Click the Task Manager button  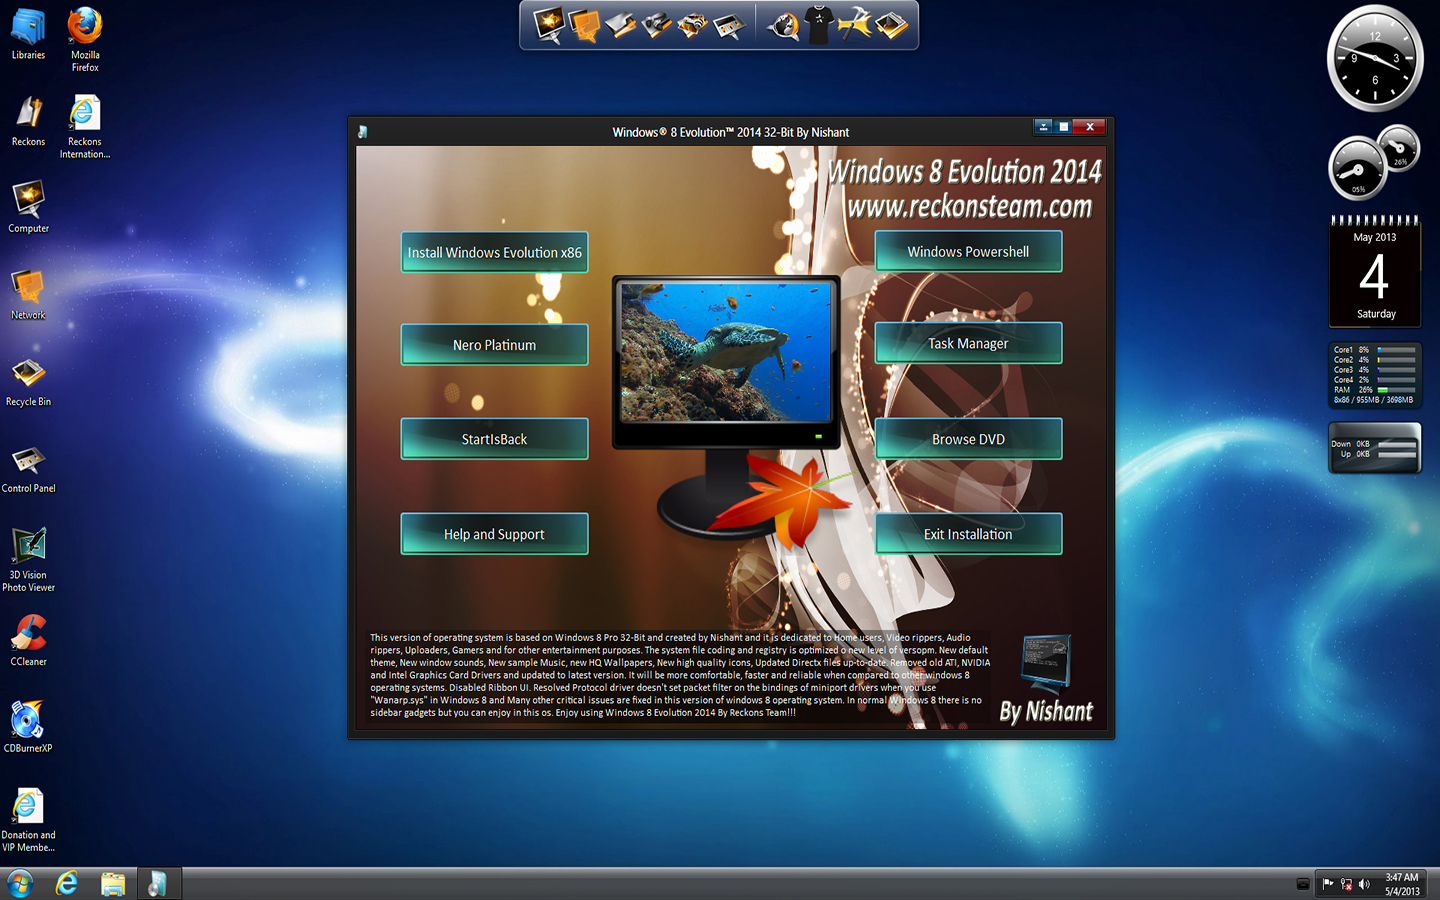coord(968,343)
